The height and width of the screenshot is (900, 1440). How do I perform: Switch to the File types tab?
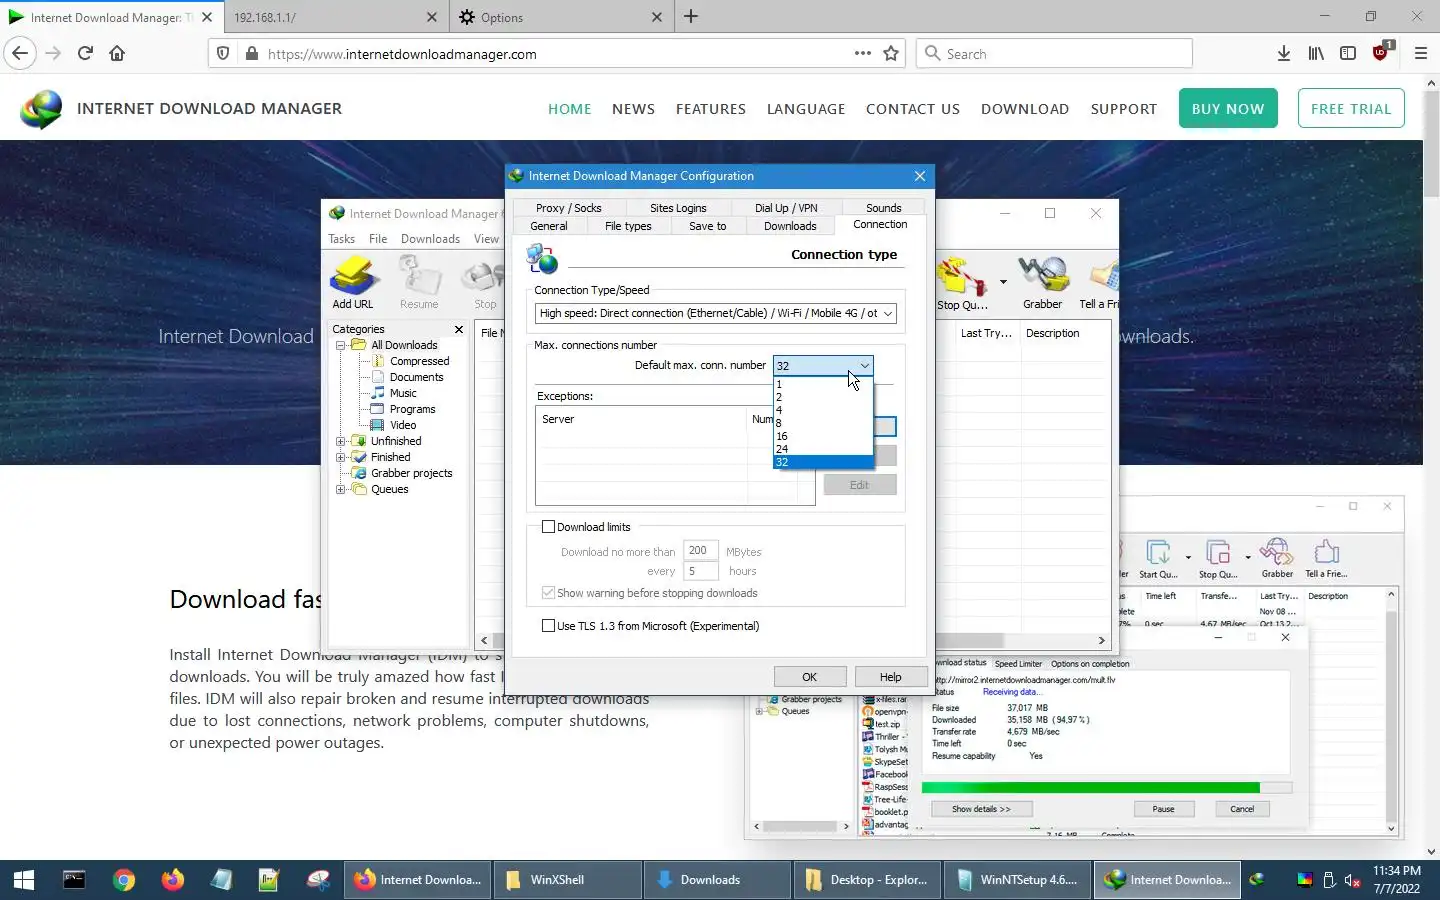tap(628, 226)
